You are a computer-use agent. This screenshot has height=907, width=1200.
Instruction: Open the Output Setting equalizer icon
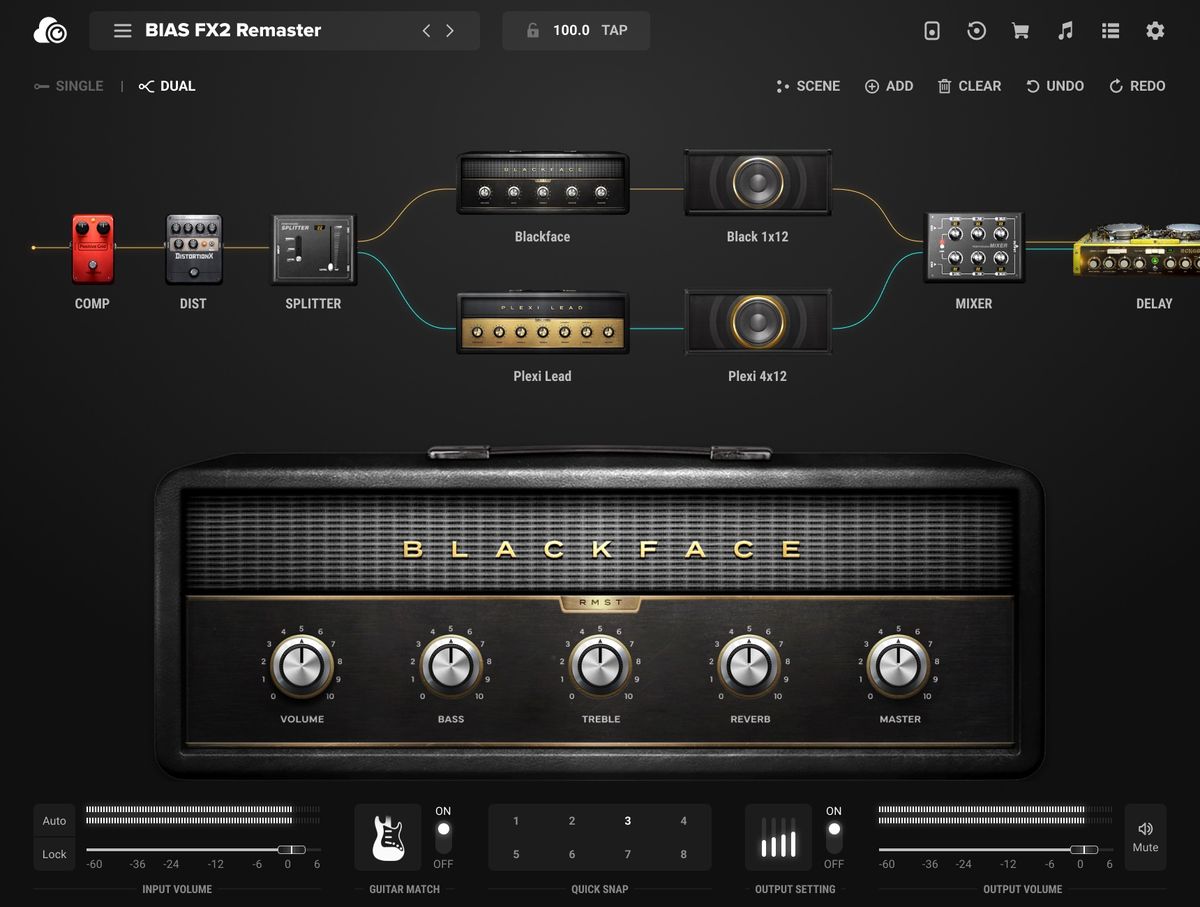point(779,837)
